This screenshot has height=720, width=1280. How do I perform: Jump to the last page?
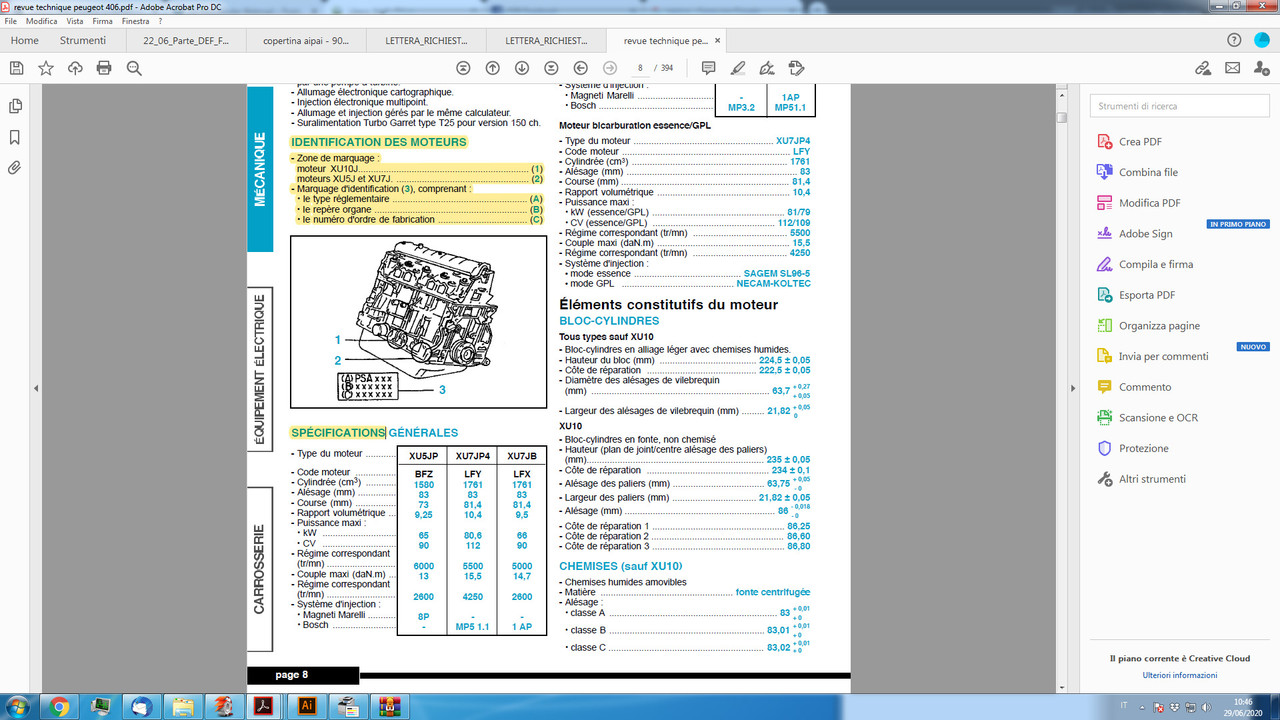click(x=551, y=68)
